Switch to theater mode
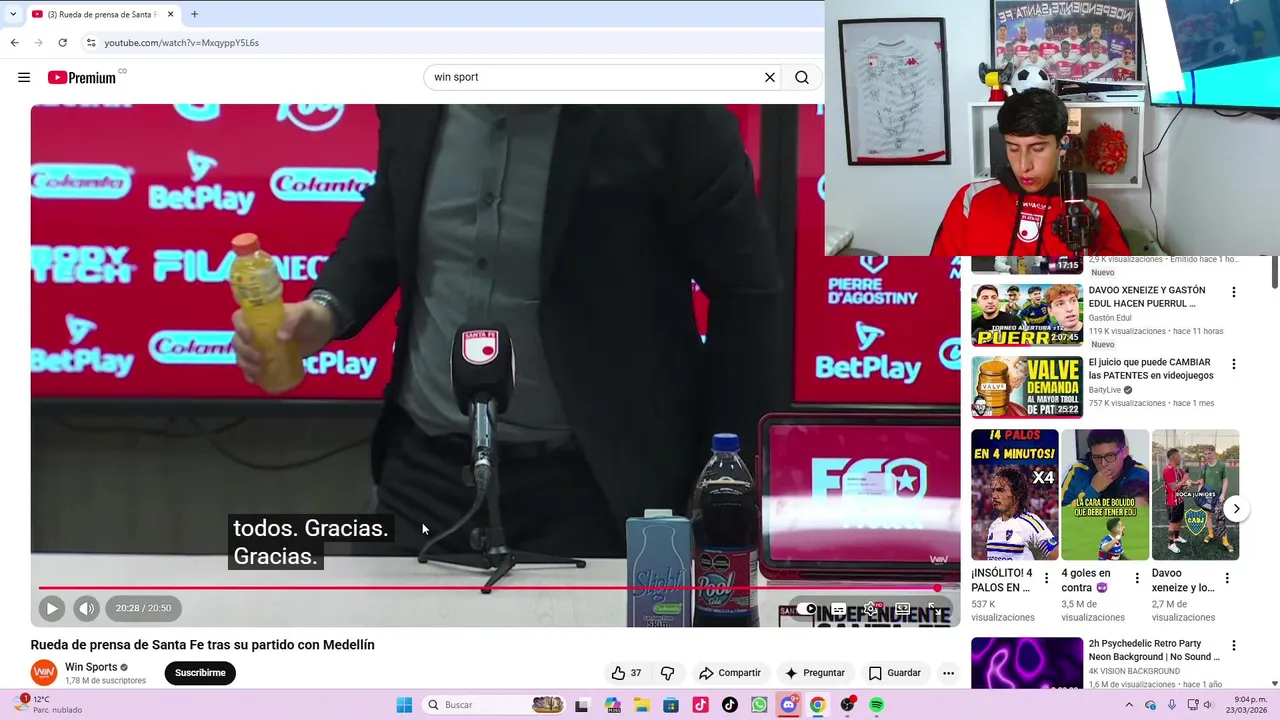Viewport: 1280px width, 720px height. click(x=902, y=609)
